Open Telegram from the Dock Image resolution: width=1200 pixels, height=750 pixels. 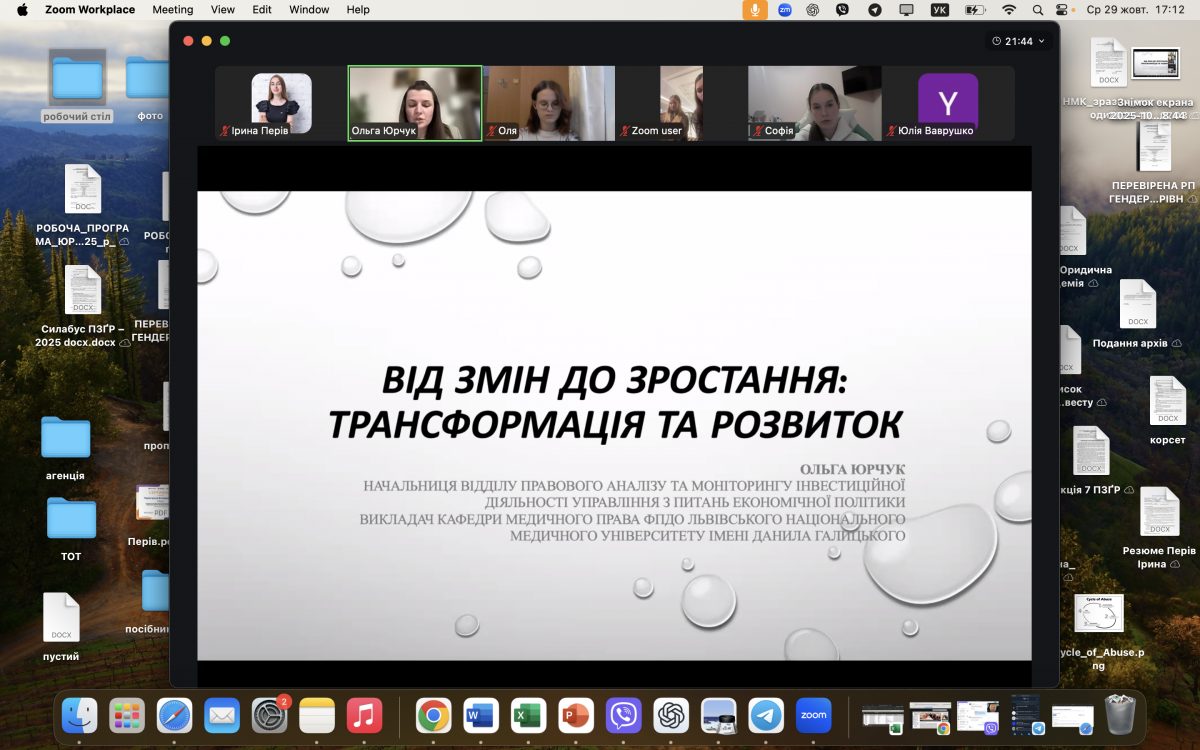[767, 716]
